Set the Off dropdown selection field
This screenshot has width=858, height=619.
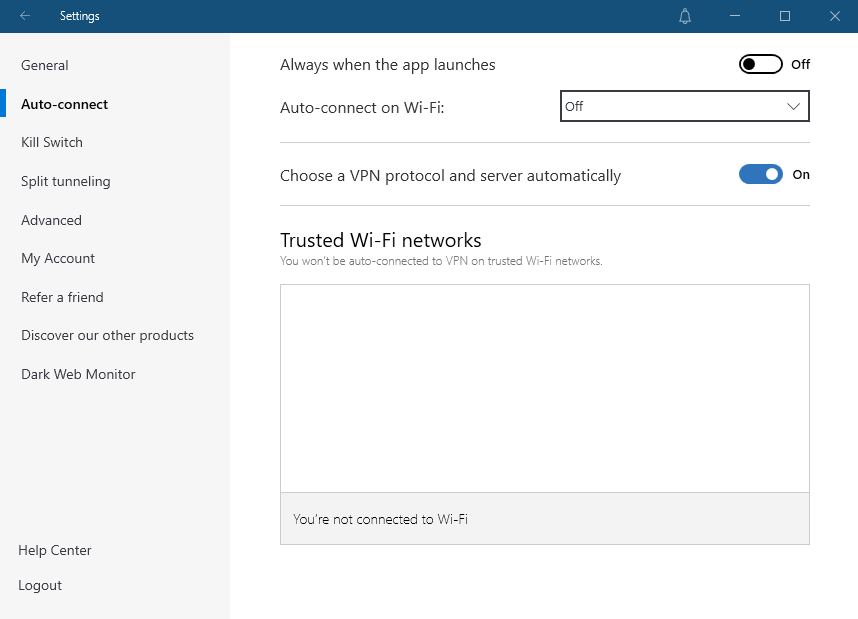660,105
